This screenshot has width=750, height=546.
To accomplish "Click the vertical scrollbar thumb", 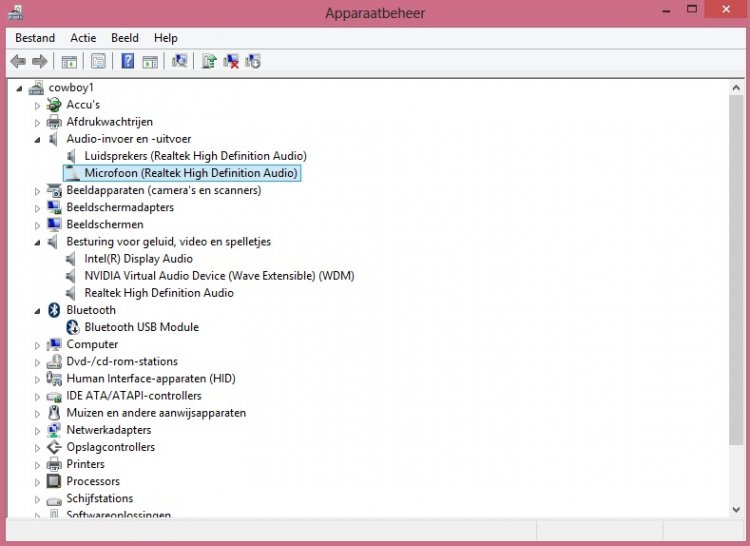I will (736, 270).
